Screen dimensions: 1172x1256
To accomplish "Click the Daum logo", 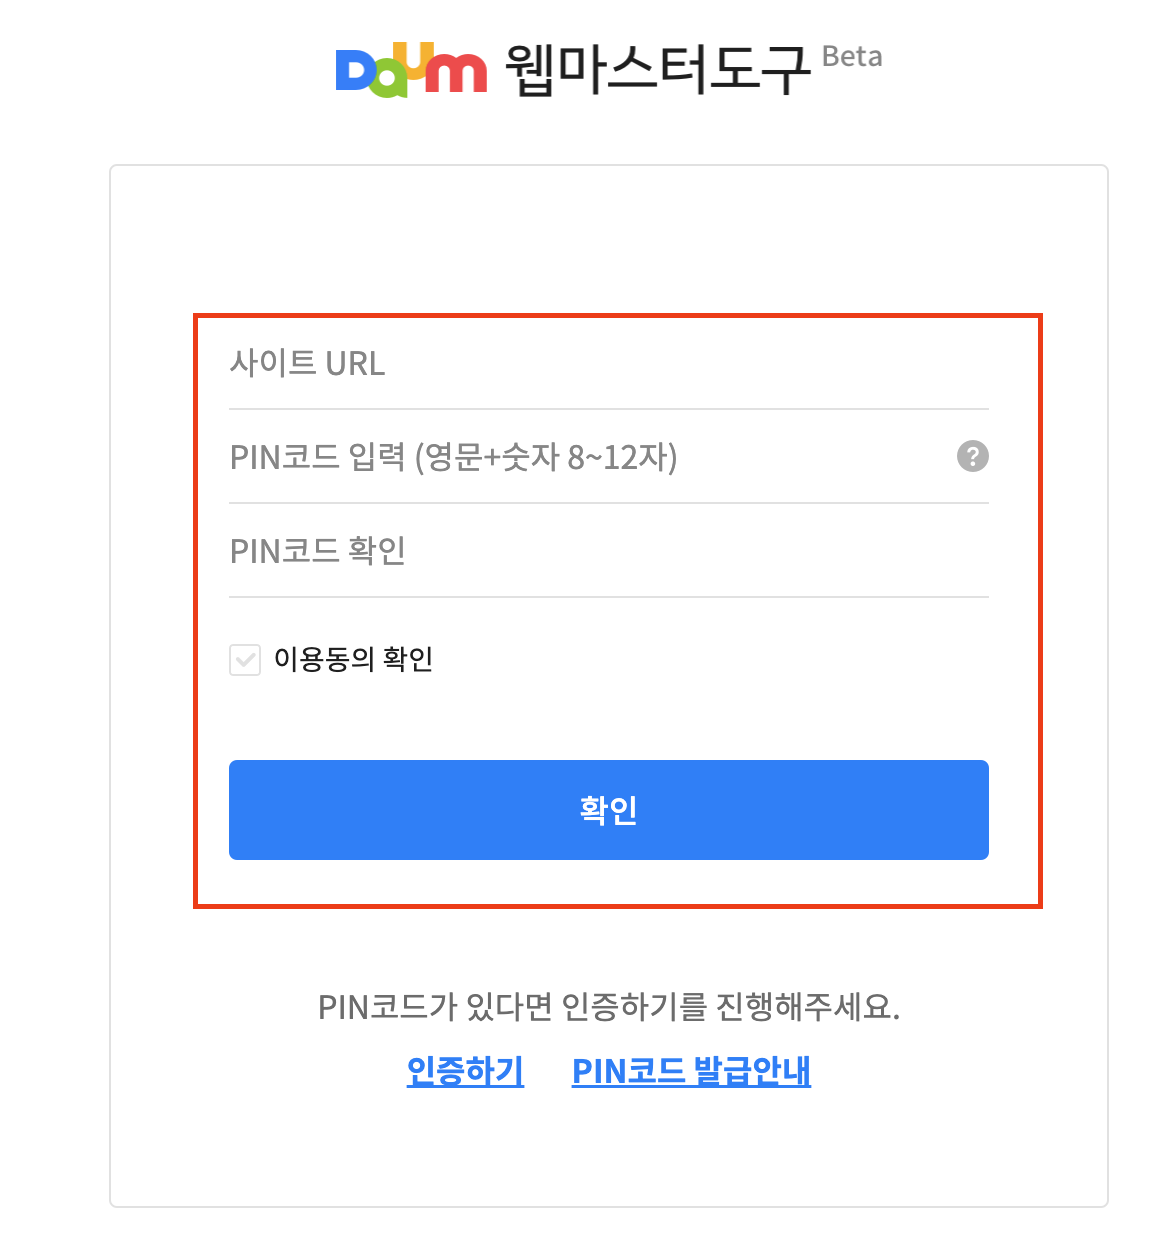I will pos(411,70).
